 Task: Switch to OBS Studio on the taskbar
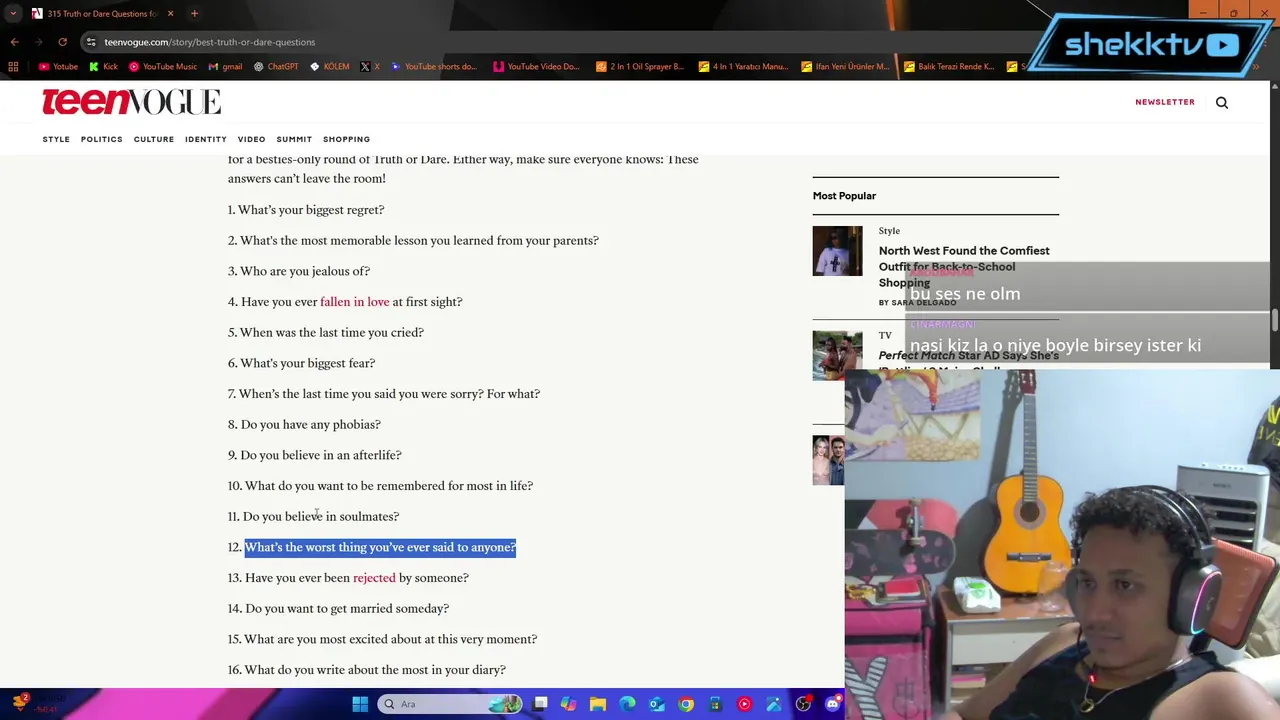click(803, 704)
